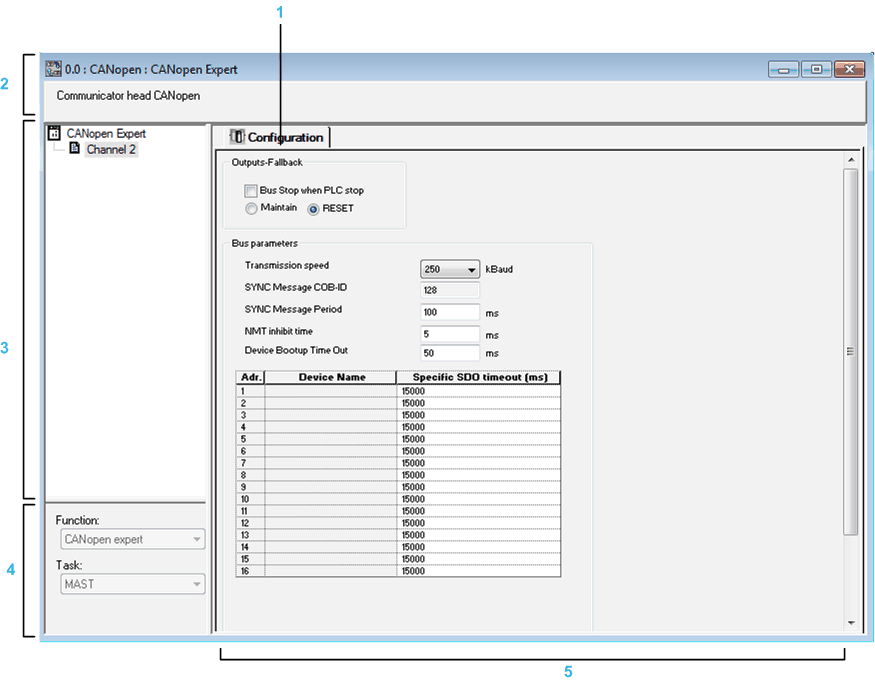
Task: Click the NMT inhibit time field
Action: (449, 334)
